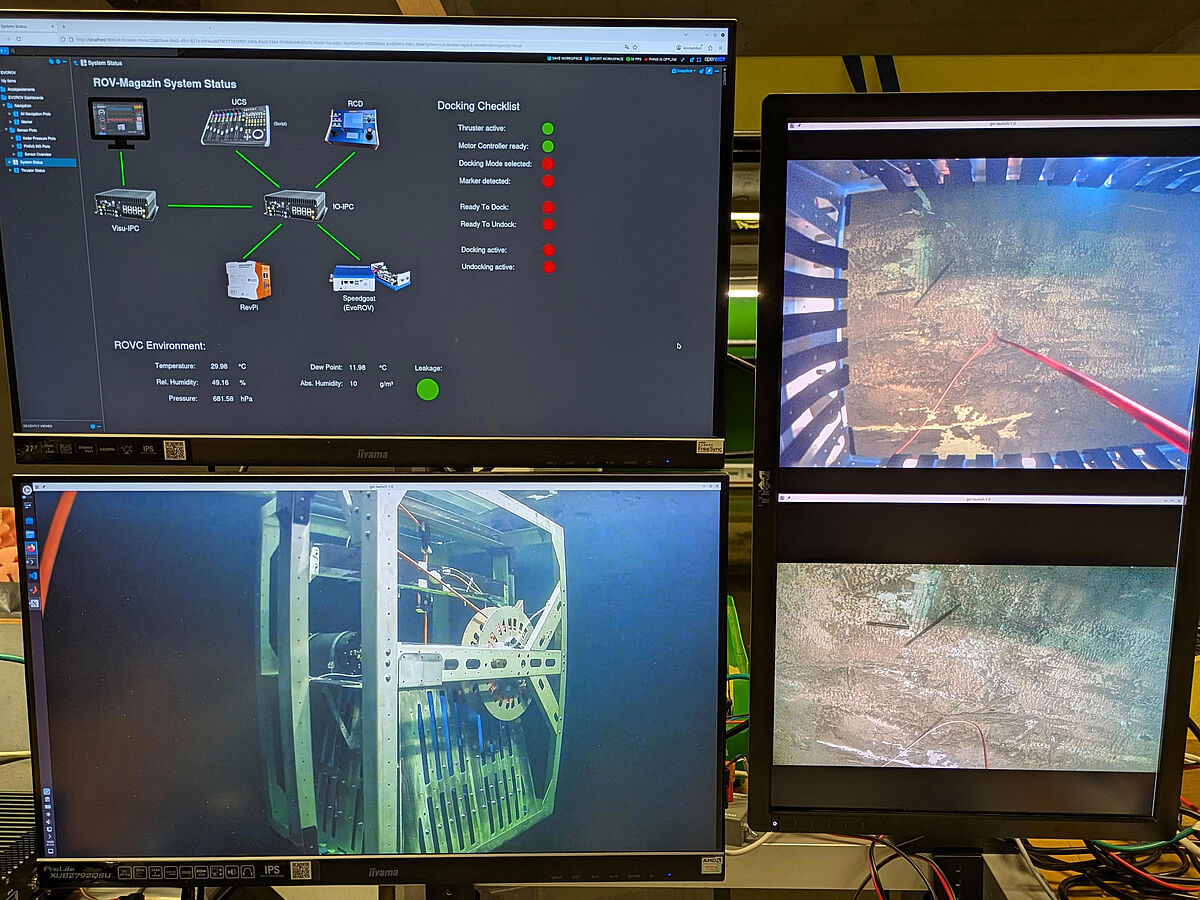Click the Visu-IPC device icon
Screen dimensions: 1200x900
pos(126,204)
